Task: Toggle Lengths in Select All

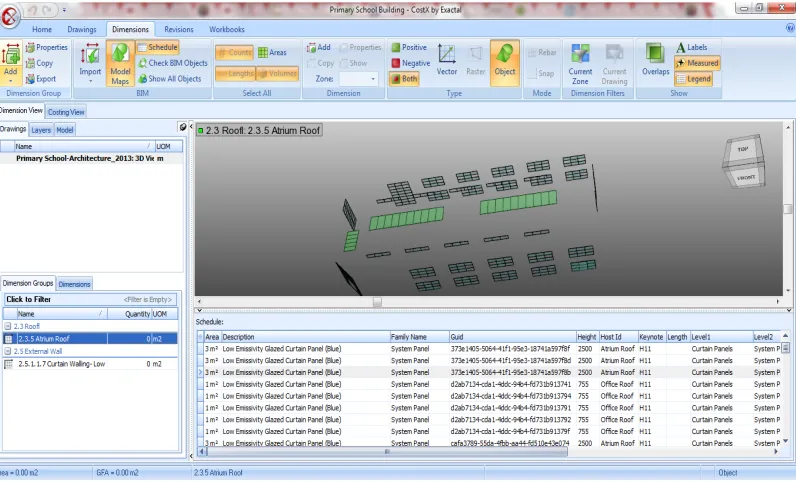Action: [x=235, y=74]
